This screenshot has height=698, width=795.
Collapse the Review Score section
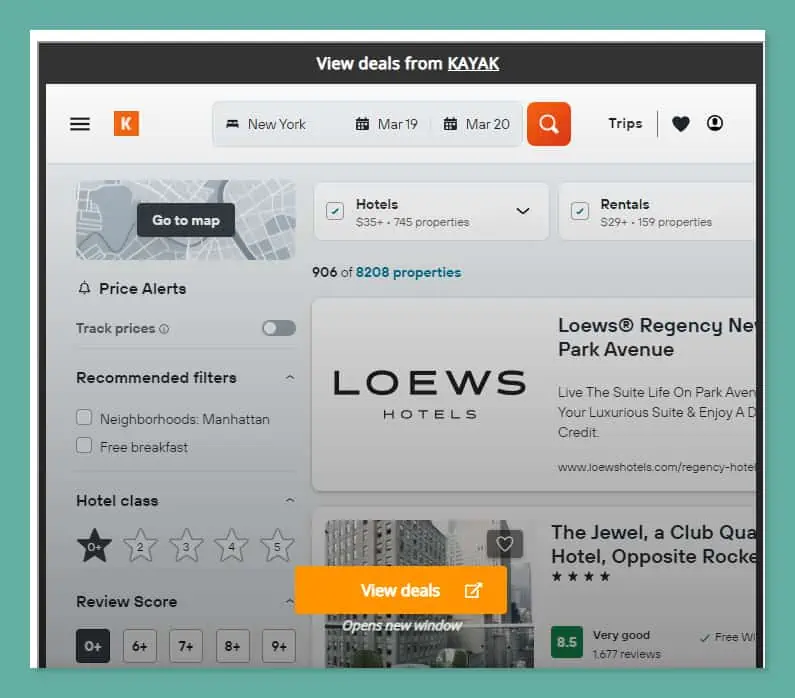(x=290, y=602)
